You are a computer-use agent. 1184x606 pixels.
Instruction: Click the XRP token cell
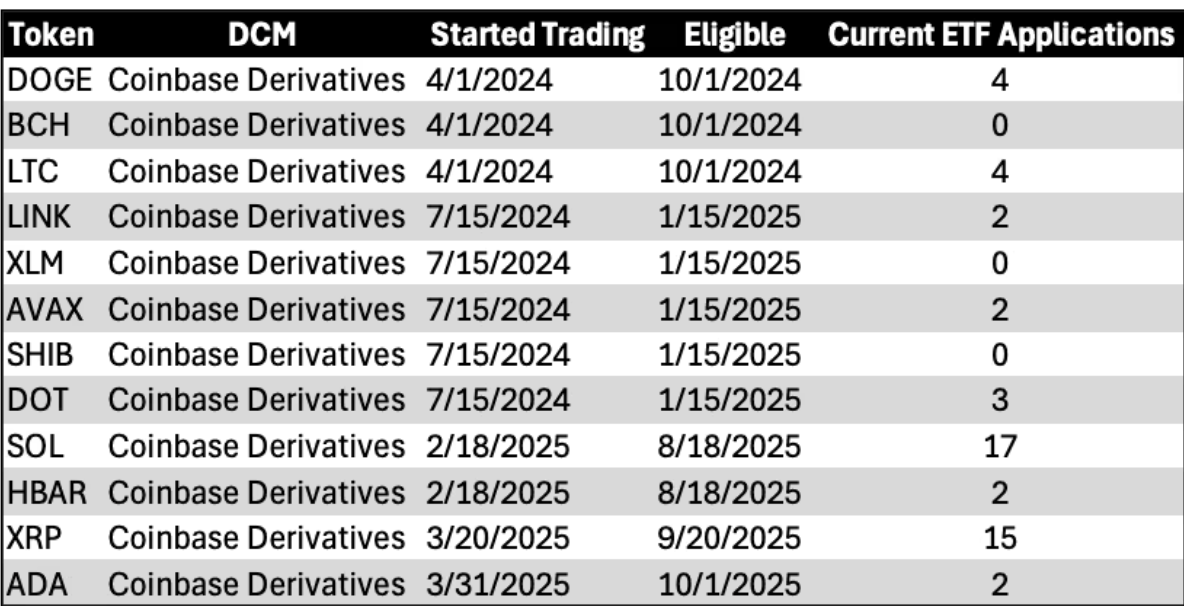click(34, 538)
